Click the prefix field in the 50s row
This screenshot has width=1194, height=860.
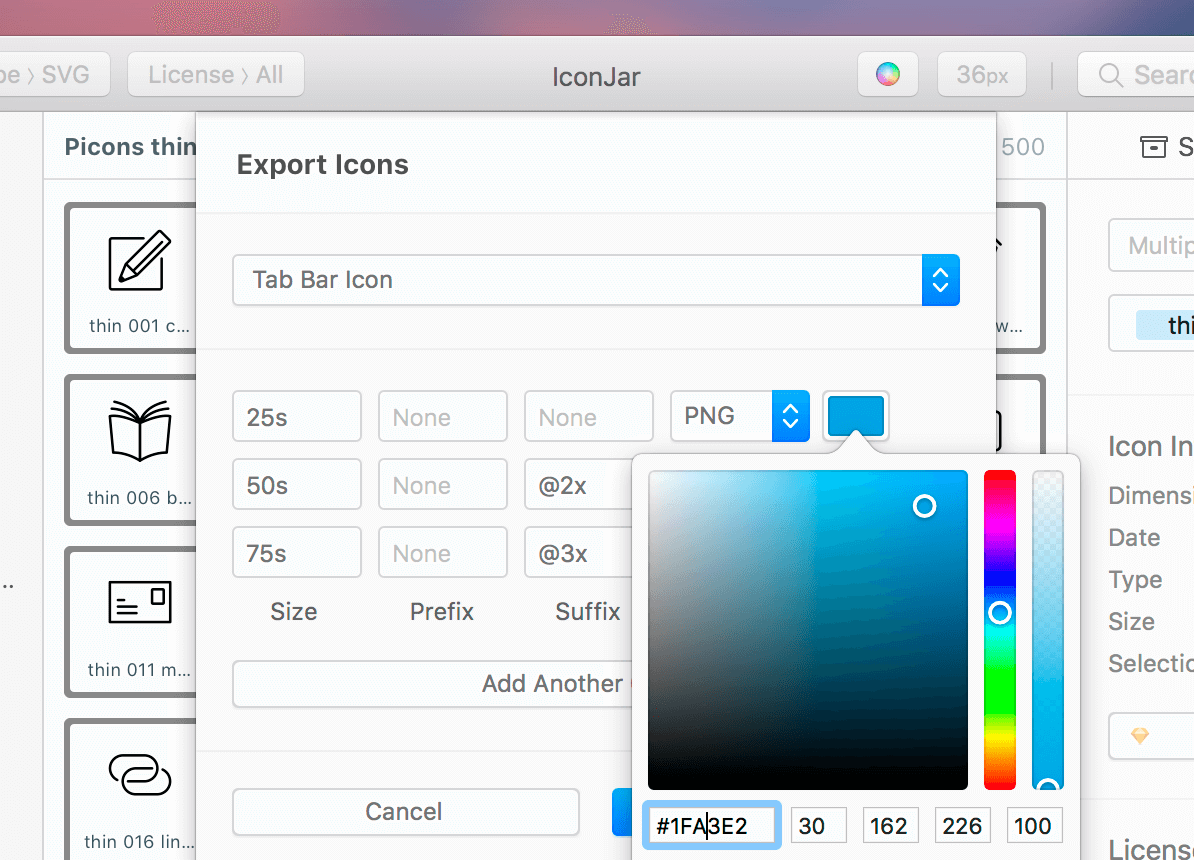[443, 484]
